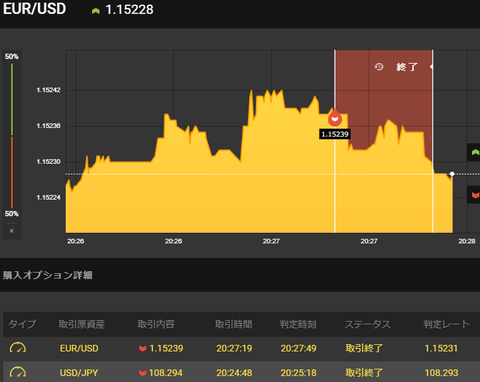This screenshot has height=382, width=480.
Task: Select the EUR/USD asset in trade table
Action: (79, 348)
